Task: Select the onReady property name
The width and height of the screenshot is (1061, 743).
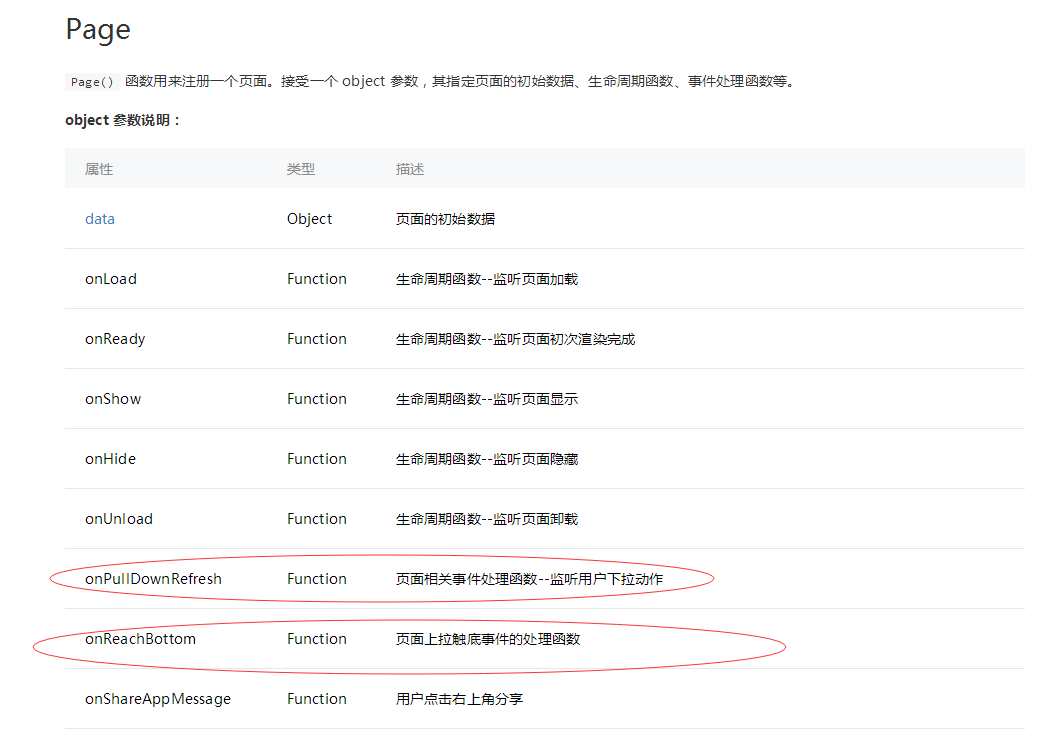Action: point(115,339)
